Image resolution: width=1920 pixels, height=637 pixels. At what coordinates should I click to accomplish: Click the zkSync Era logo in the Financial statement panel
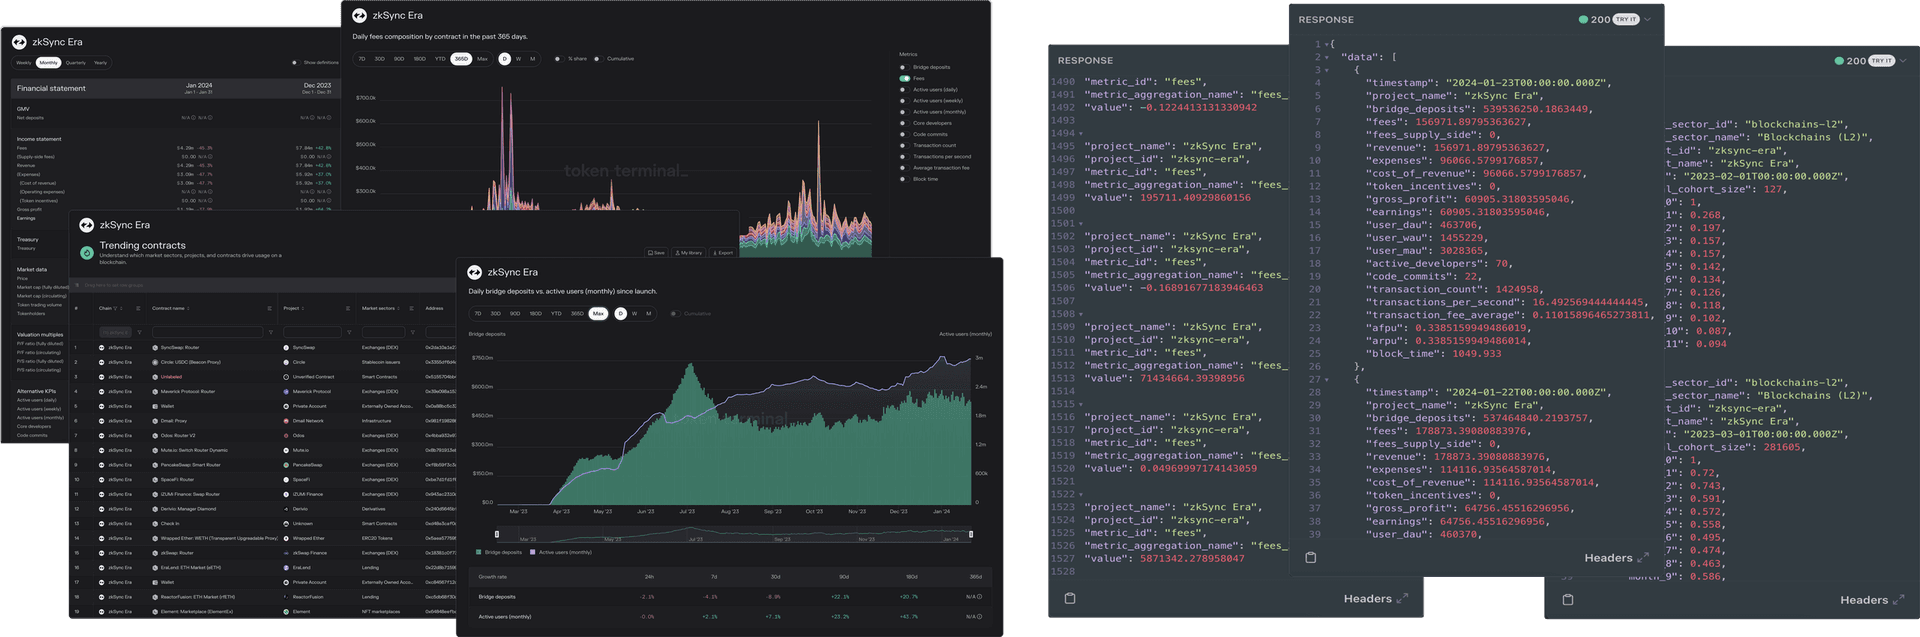(x=19, y=42)
